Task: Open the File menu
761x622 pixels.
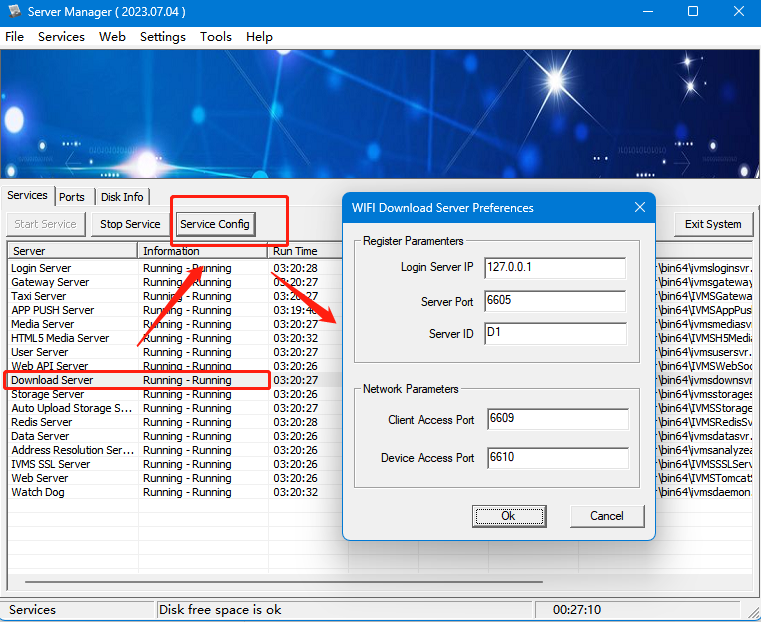Action: point(15,37)
